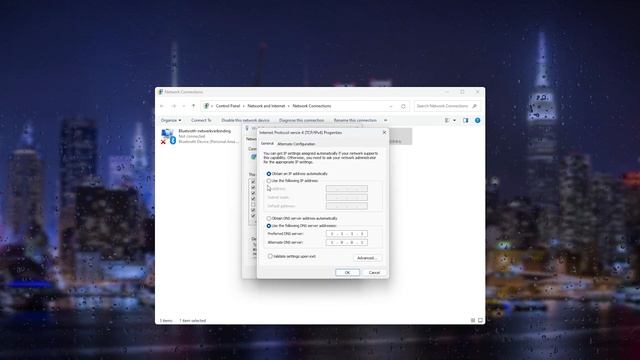Switch to Alternate Configuration tab

(296, 144)
